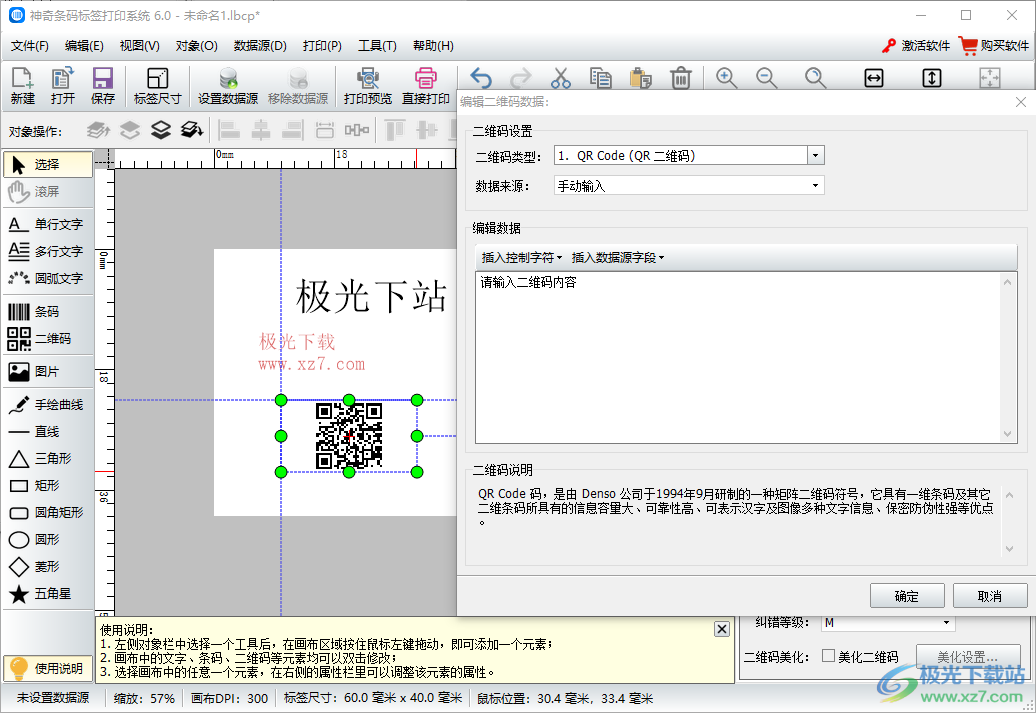The height and width of the screenshot is (713, 1036).
Task: Select the 圆角矩形 rounded rectangle tool
Action: 48,513
